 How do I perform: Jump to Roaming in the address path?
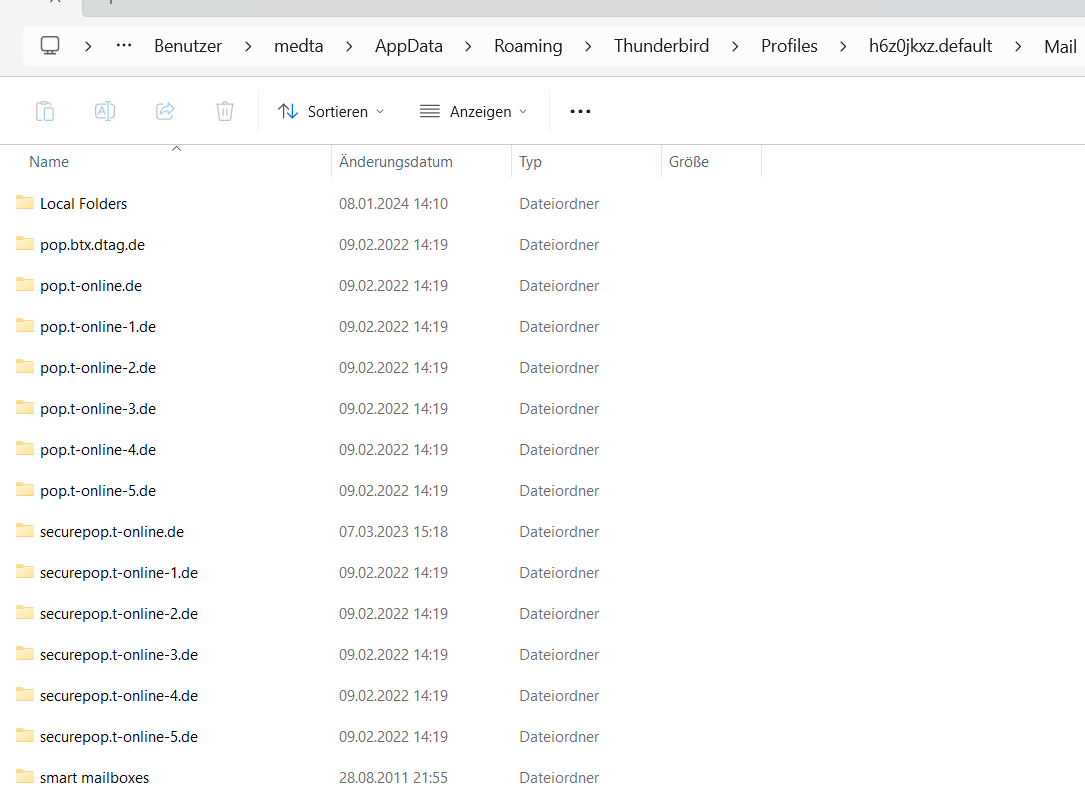[528, 46]
